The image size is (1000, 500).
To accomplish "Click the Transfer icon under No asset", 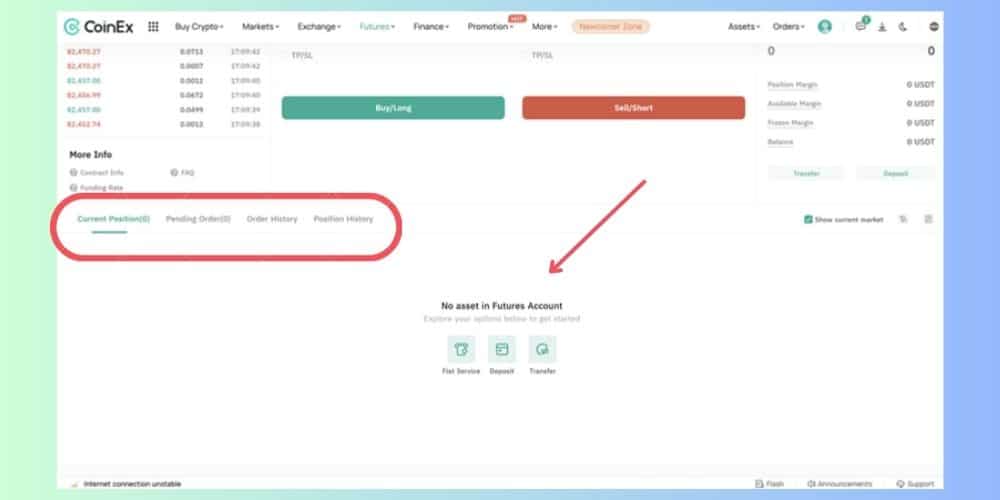I will [x=542, y=349].
